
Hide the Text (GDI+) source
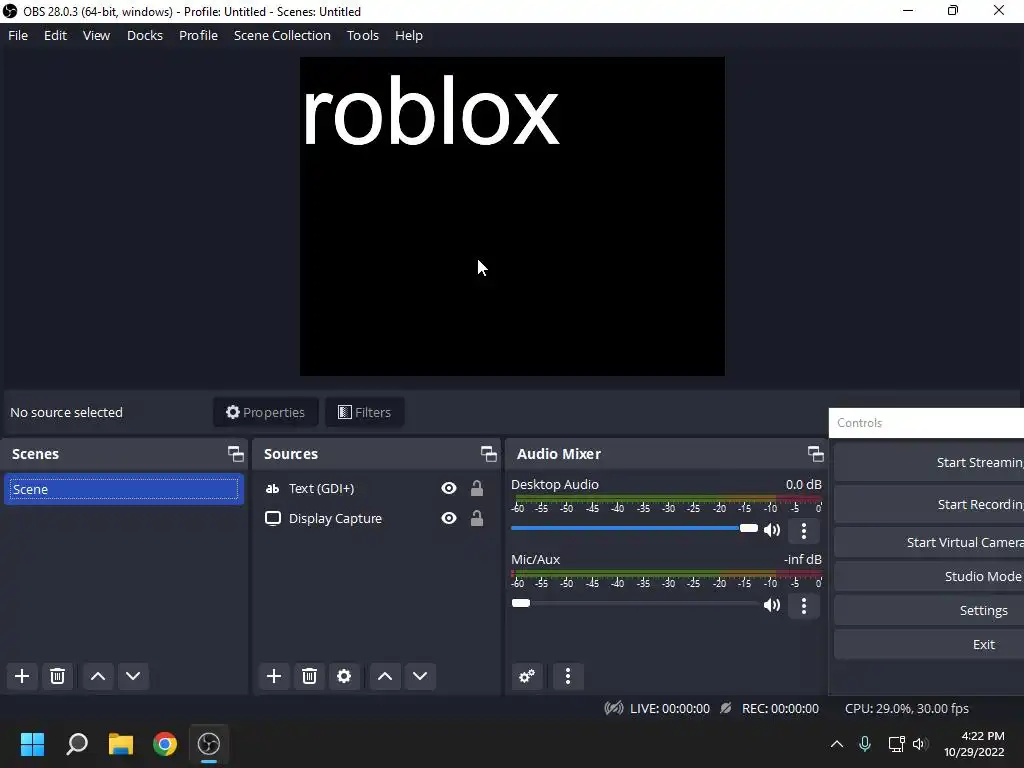coord(449,488)
